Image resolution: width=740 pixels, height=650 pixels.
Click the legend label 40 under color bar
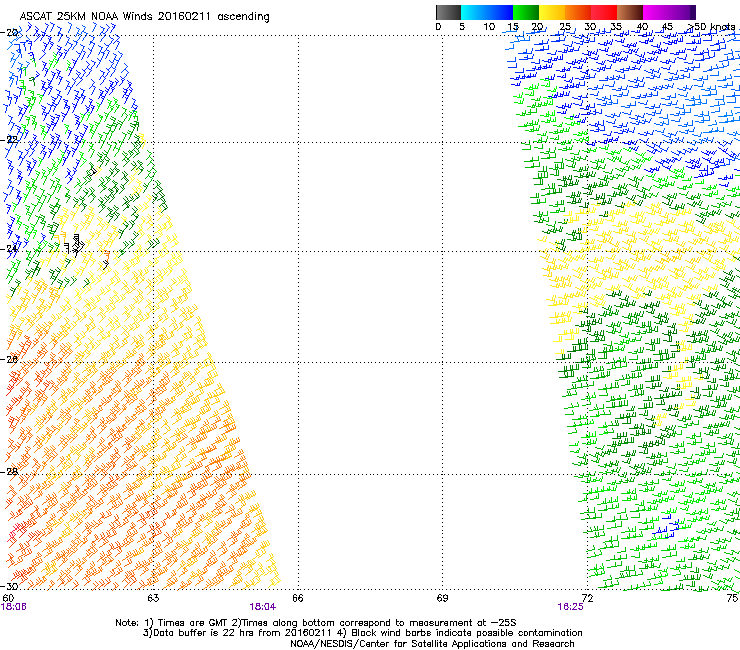[x=642, y=26]
